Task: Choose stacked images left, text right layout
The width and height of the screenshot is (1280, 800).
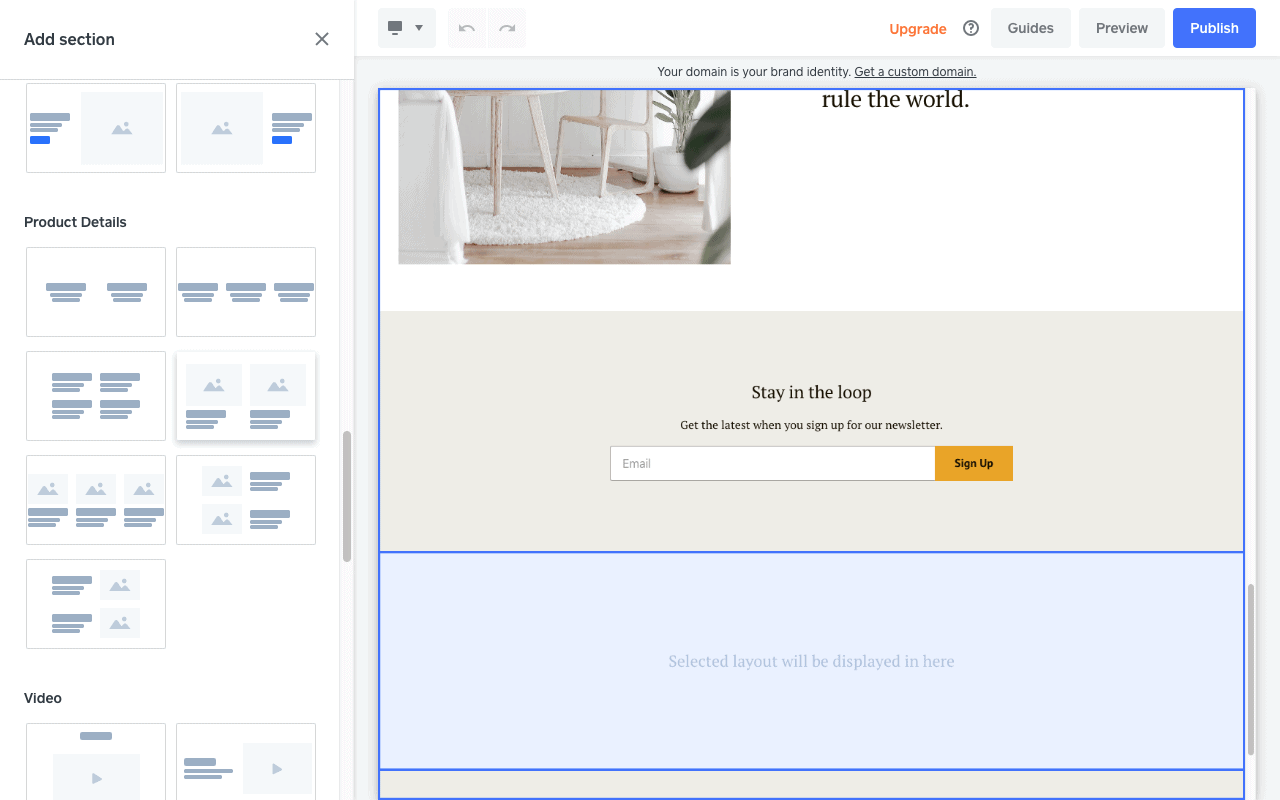Action: click(246, 500)
